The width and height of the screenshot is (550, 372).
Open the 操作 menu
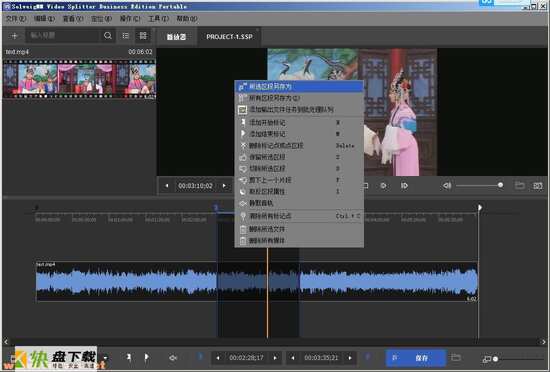point(130,18)
